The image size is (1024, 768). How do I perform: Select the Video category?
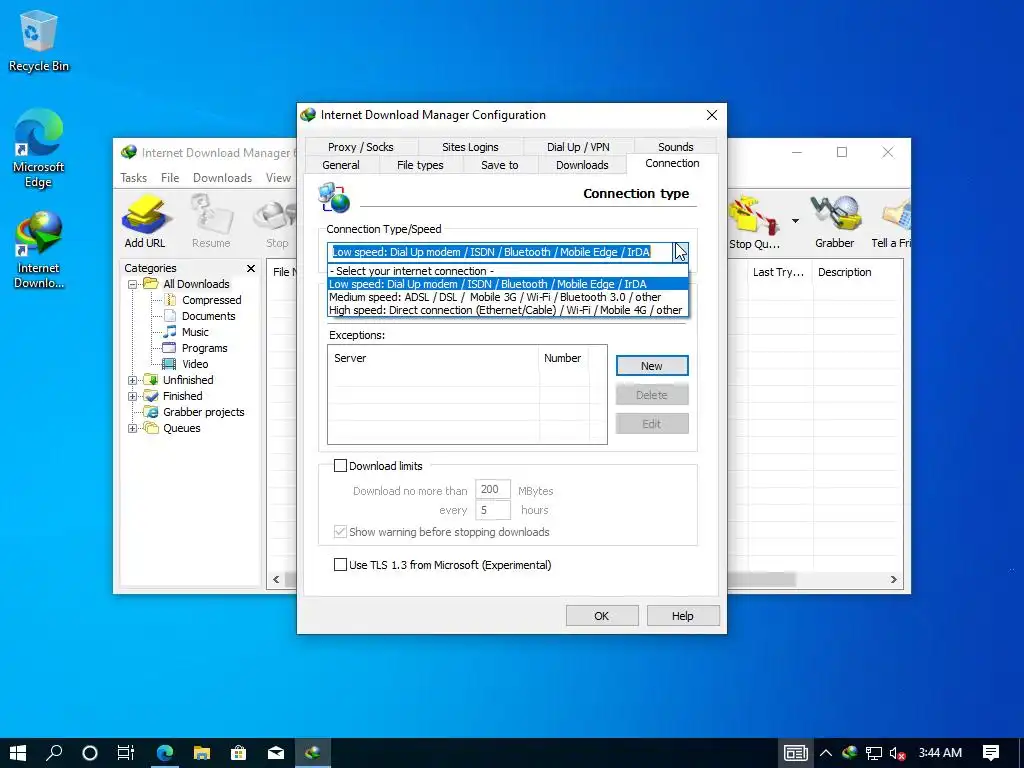point(195,364)
